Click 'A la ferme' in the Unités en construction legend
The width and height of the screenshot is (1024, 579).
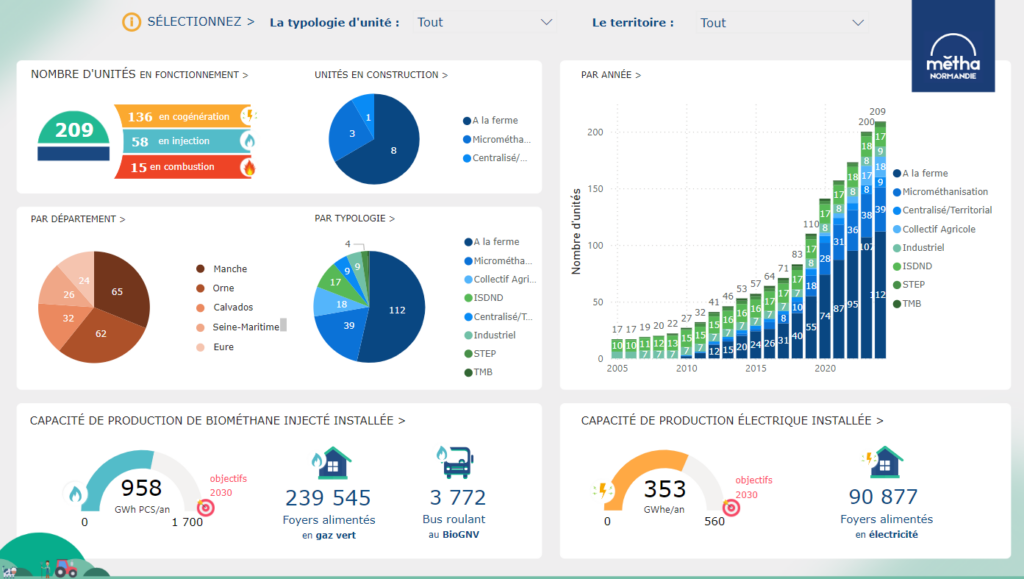pyautogui.click(x=495, y=121)
